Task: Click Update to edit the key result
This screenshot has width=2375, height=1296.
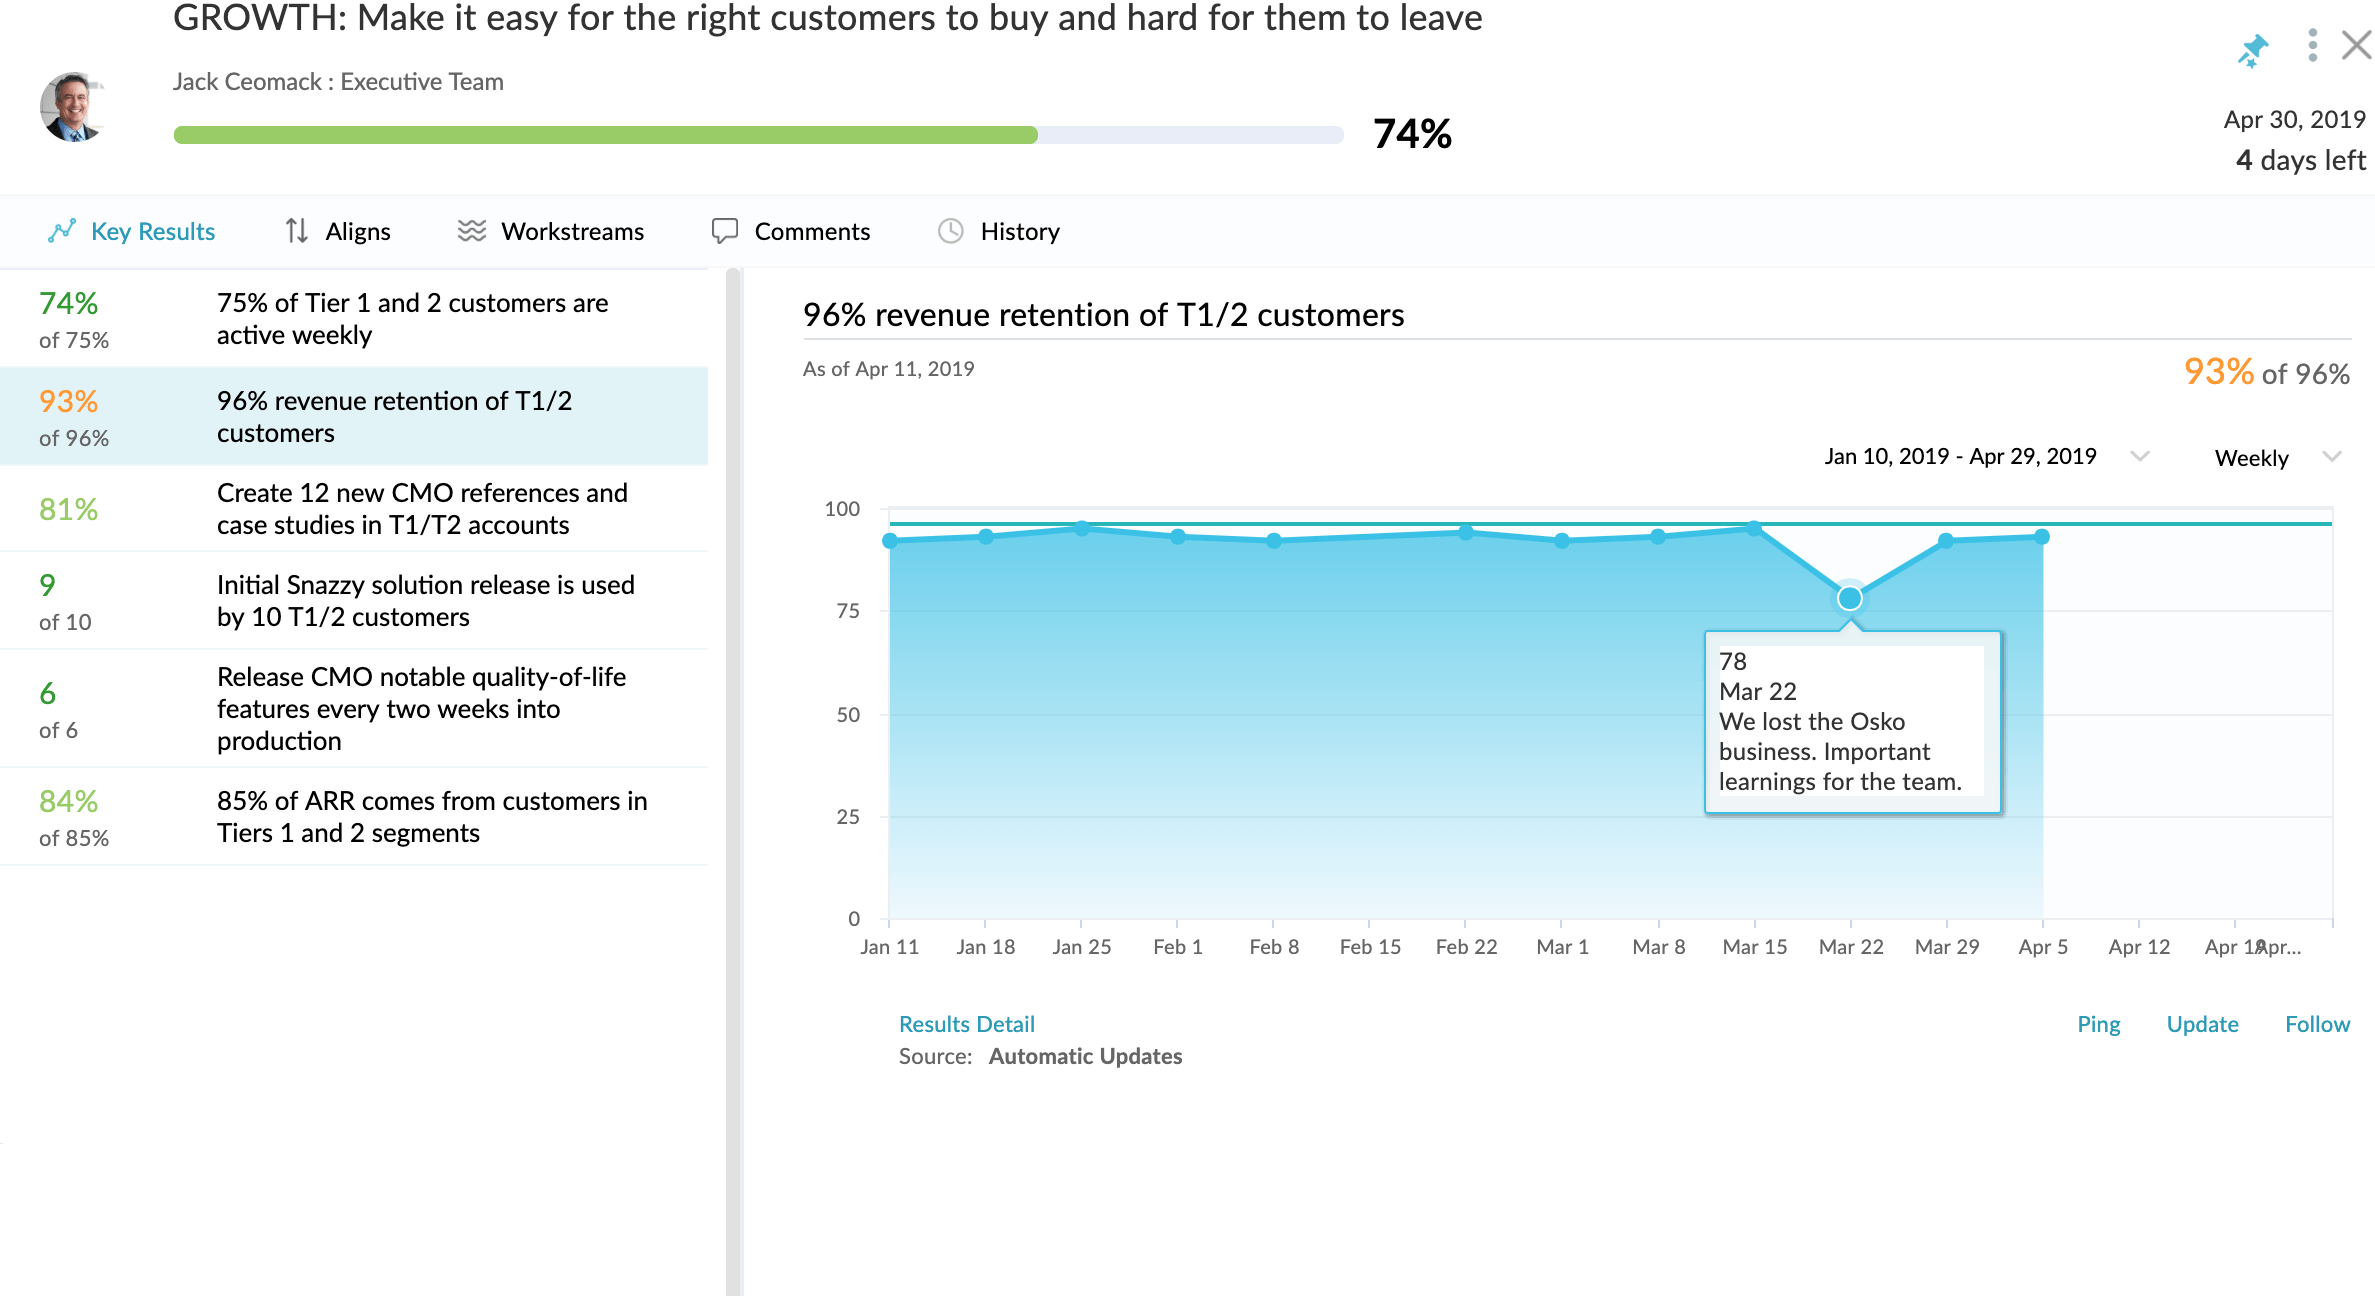Action: click(2203, 1023)
